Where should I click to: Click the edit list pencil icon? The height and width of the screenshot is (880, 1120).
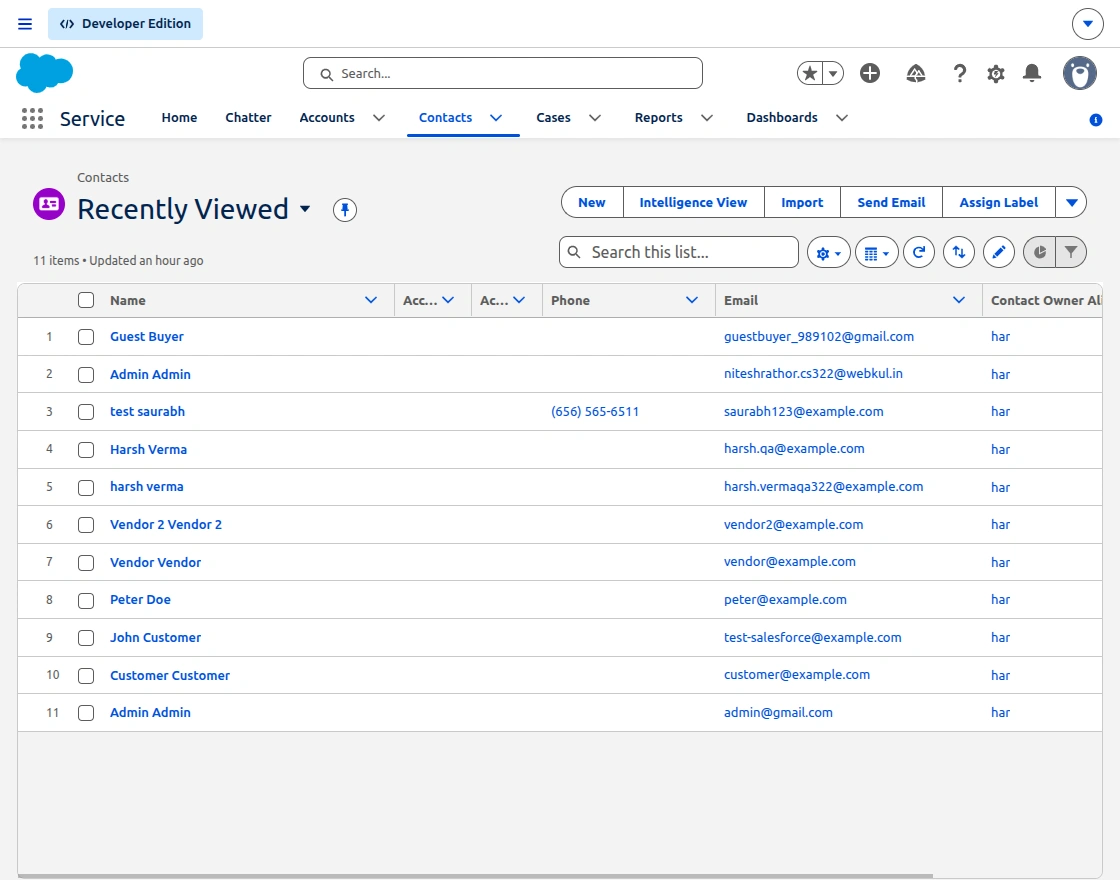tap(999, 253)
